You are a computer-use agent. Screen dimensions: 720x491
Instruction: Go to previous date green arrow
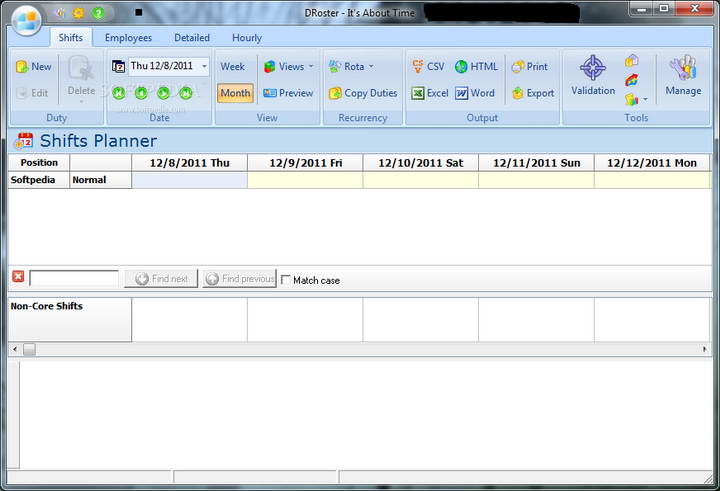click(141, 93)
